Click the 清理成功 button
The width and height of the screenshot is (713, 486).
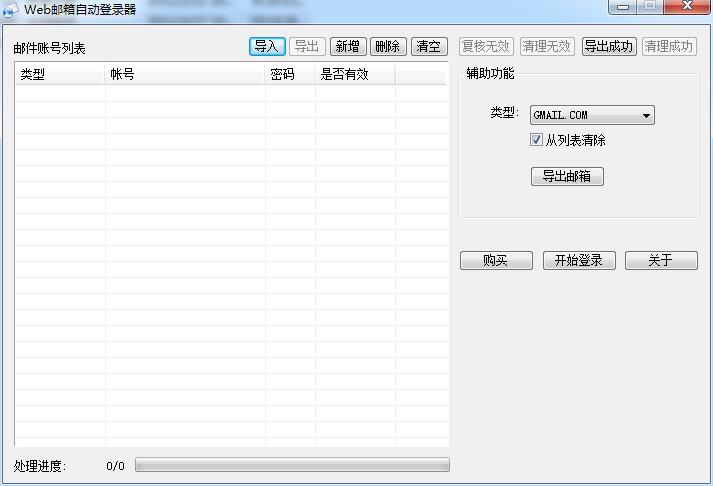669,46
